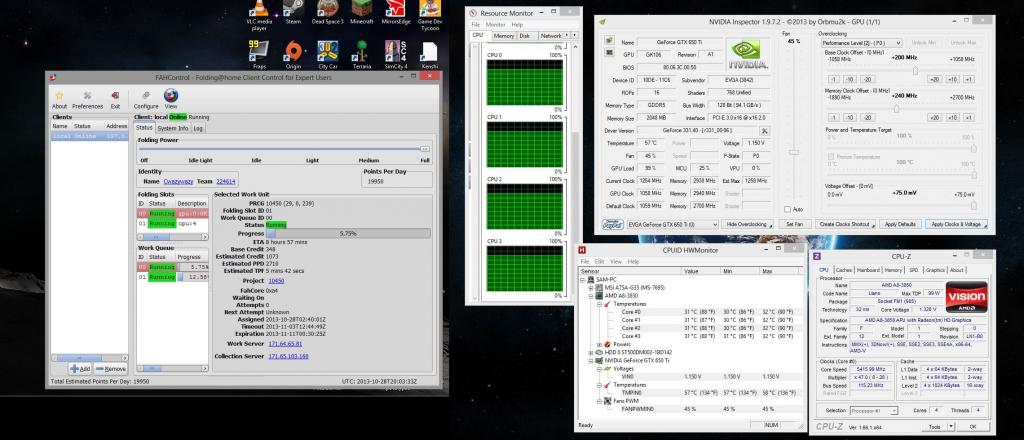Screen dimensions: 1024x440
Task: Collapse the NVIDIA GeForce GTX 650 Ti node
Action: coord(591,360)
